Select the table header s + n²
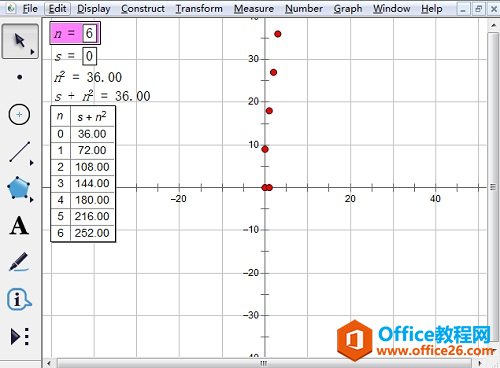This screenshot has width=500, height=368. click(92, 117)
